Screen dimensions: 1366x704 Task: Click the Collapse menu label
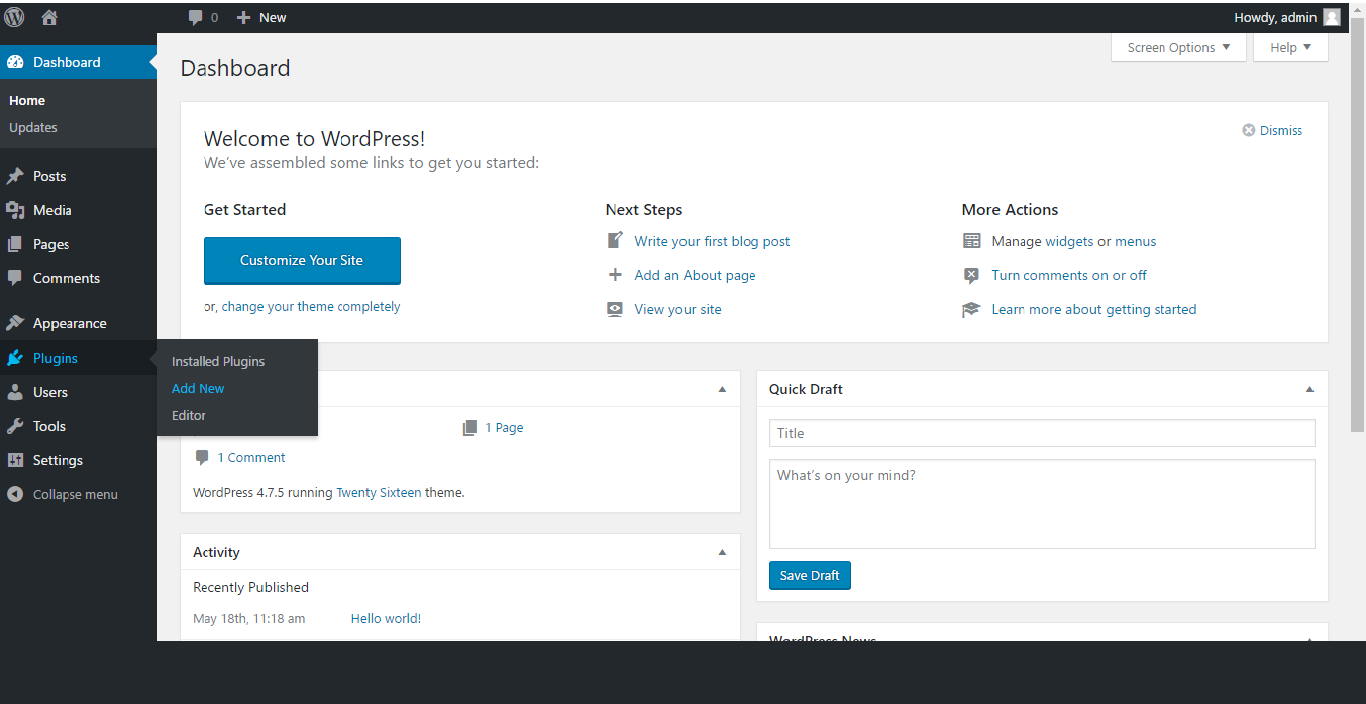coord(75,494)
